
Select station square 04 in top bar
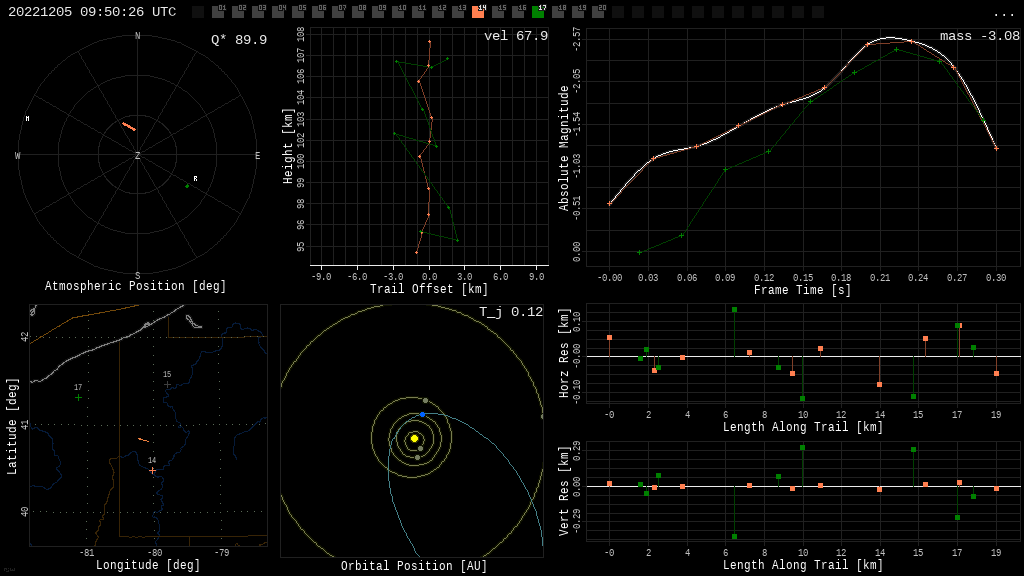pos(279,12)
